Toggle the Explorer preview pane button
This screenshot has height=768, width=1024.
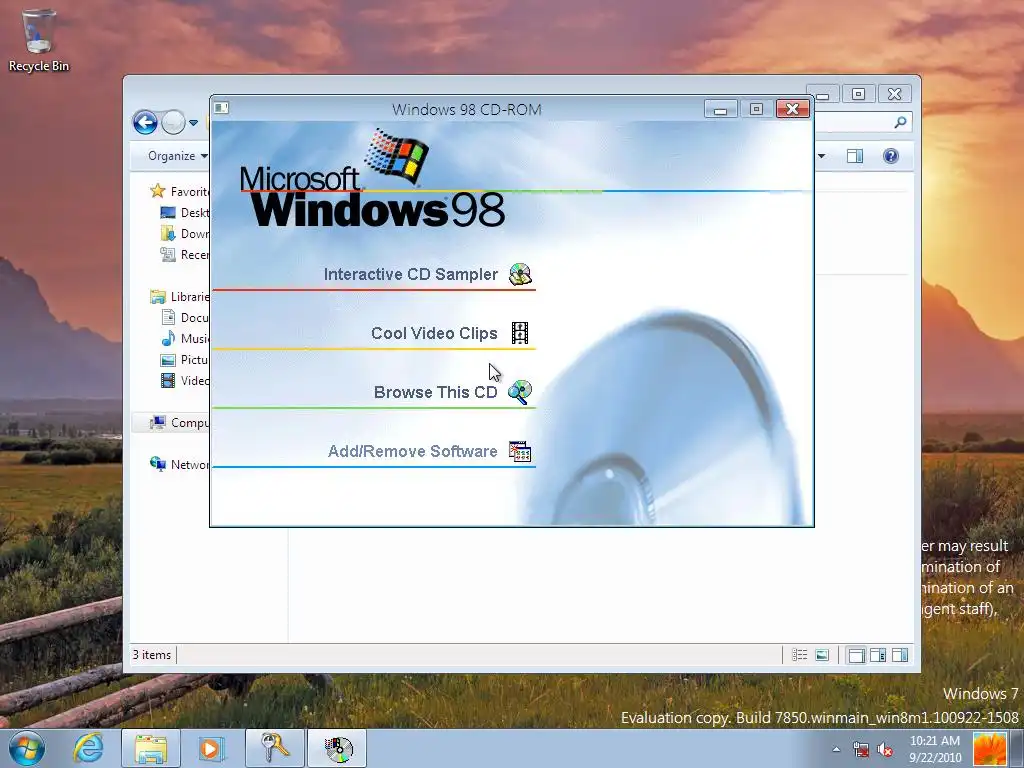[855, 156]
